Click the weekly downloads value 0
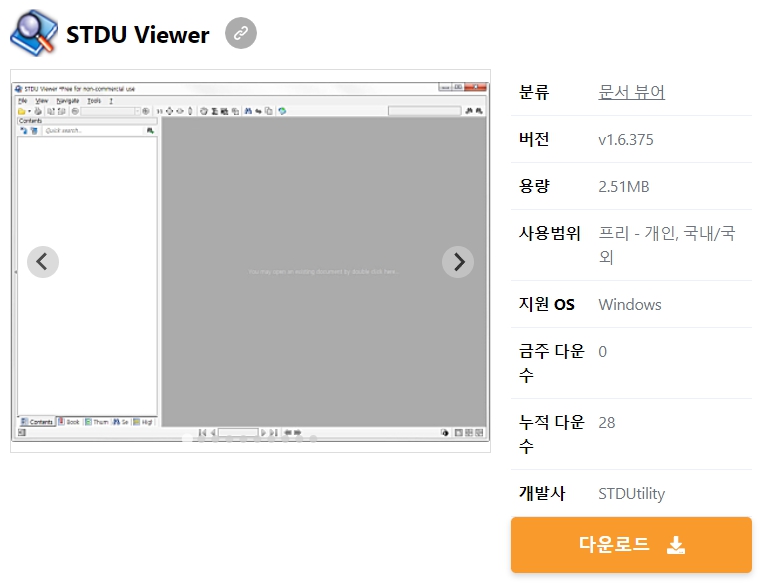 click(x=602, y=351)
